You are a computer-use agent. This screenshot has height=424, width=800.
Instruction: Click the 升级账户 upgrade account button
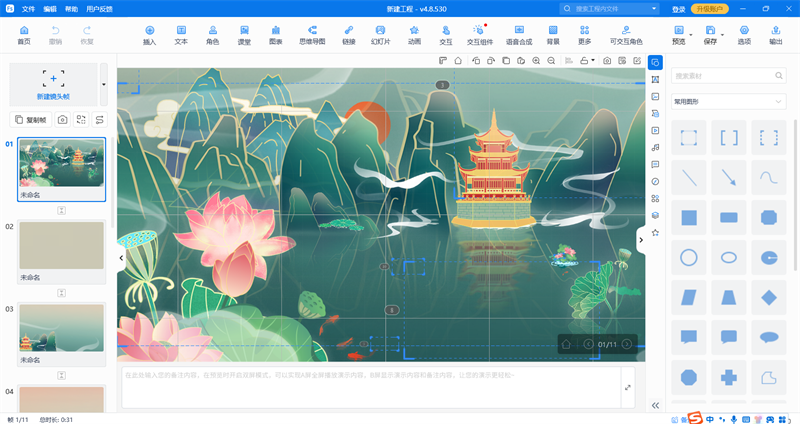710,9
